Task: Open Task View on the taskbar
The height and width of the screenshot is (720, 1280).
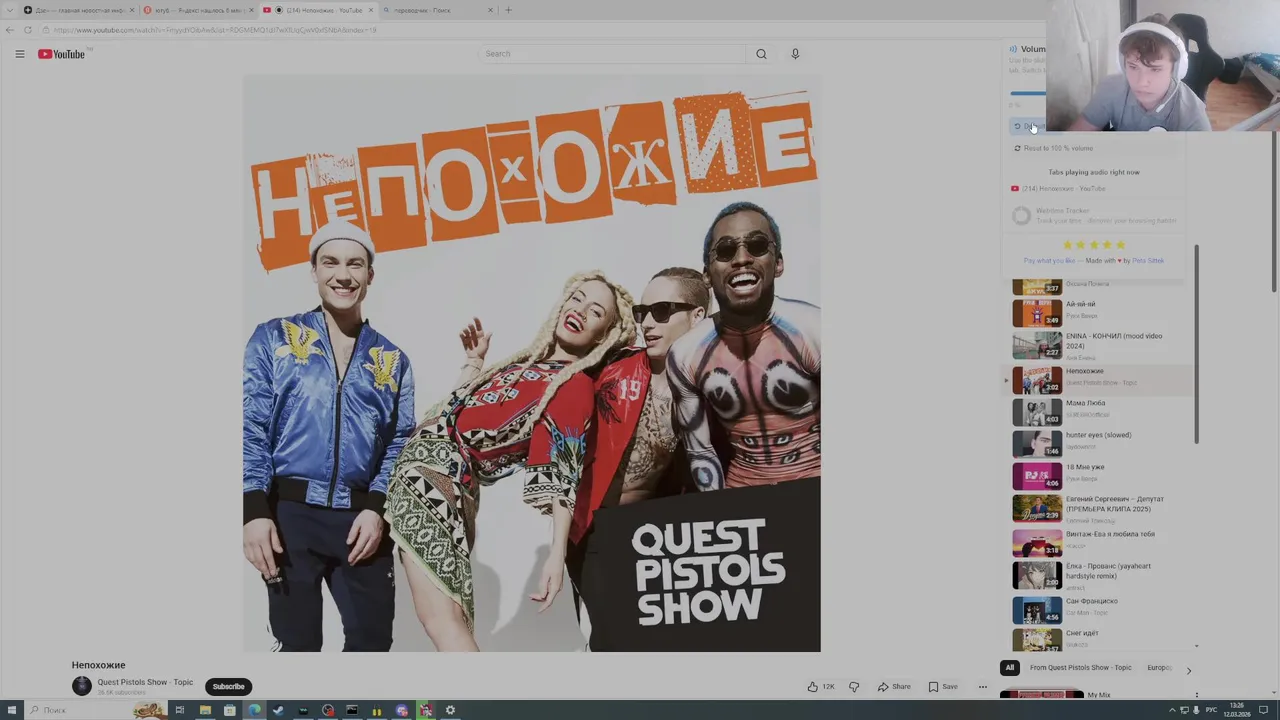Action: tap(180, 710)
